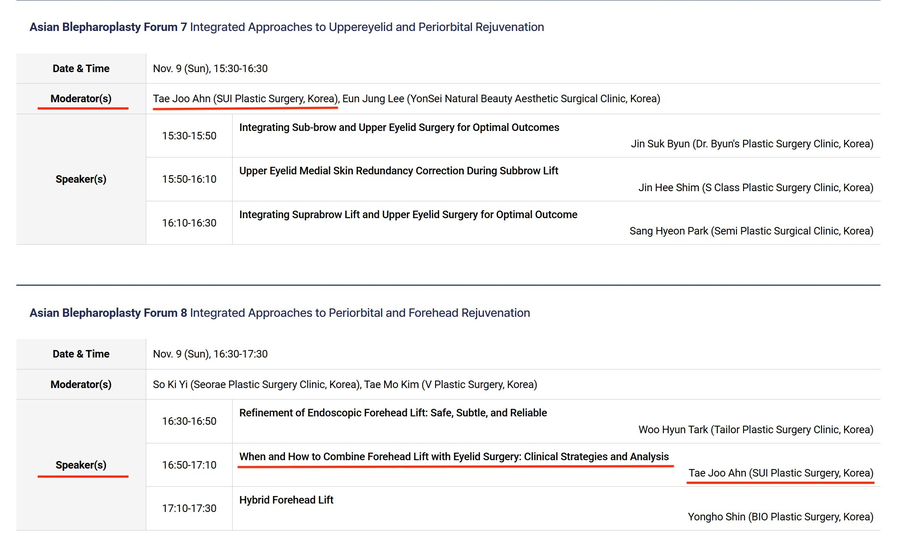Click speaker Jin Hee Shim
This screenshot has width=900, height=554.
(x=755, y=188)
